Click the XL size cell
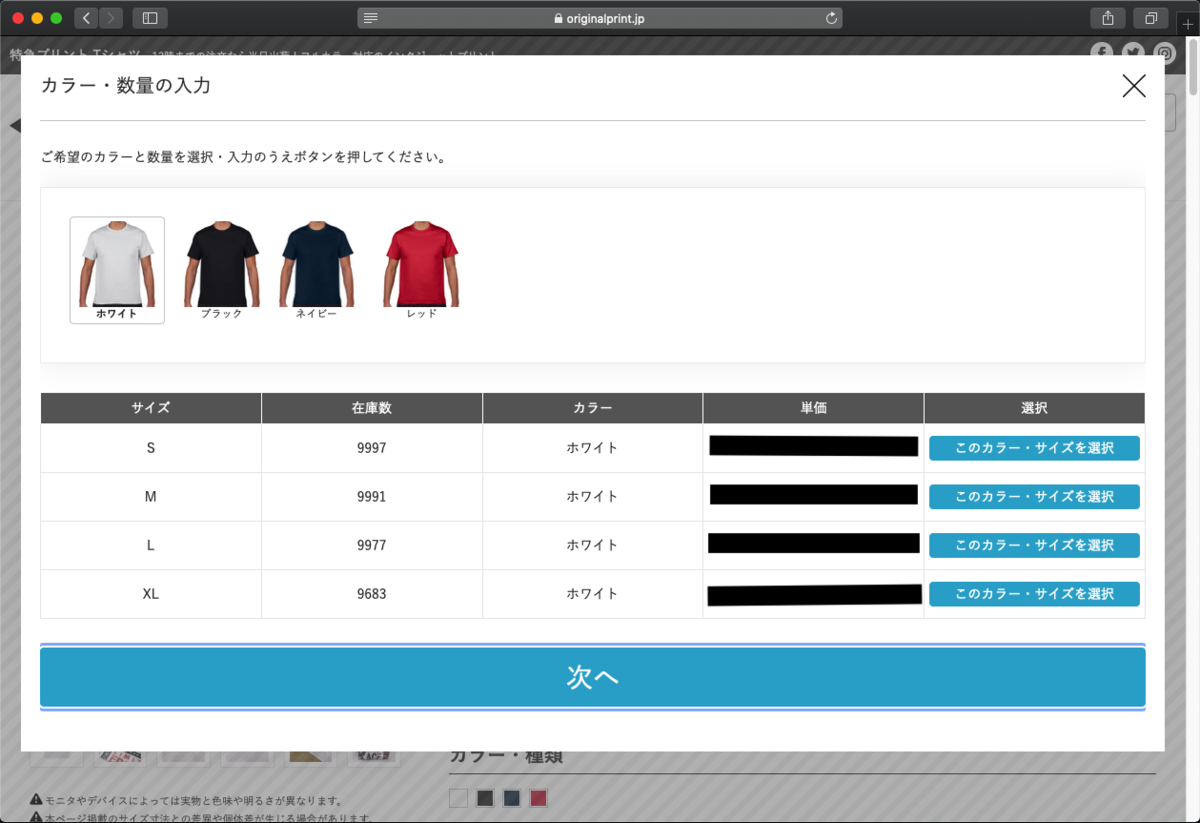The width and height of the screenshot is (1200, 823). coord(151,593)
